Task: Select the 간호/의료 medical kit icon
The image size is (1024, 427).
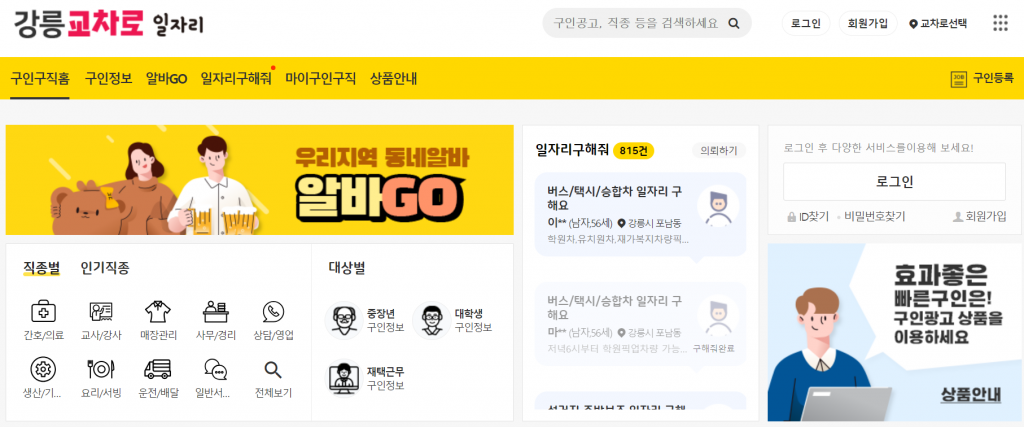Action: (44, 311)
